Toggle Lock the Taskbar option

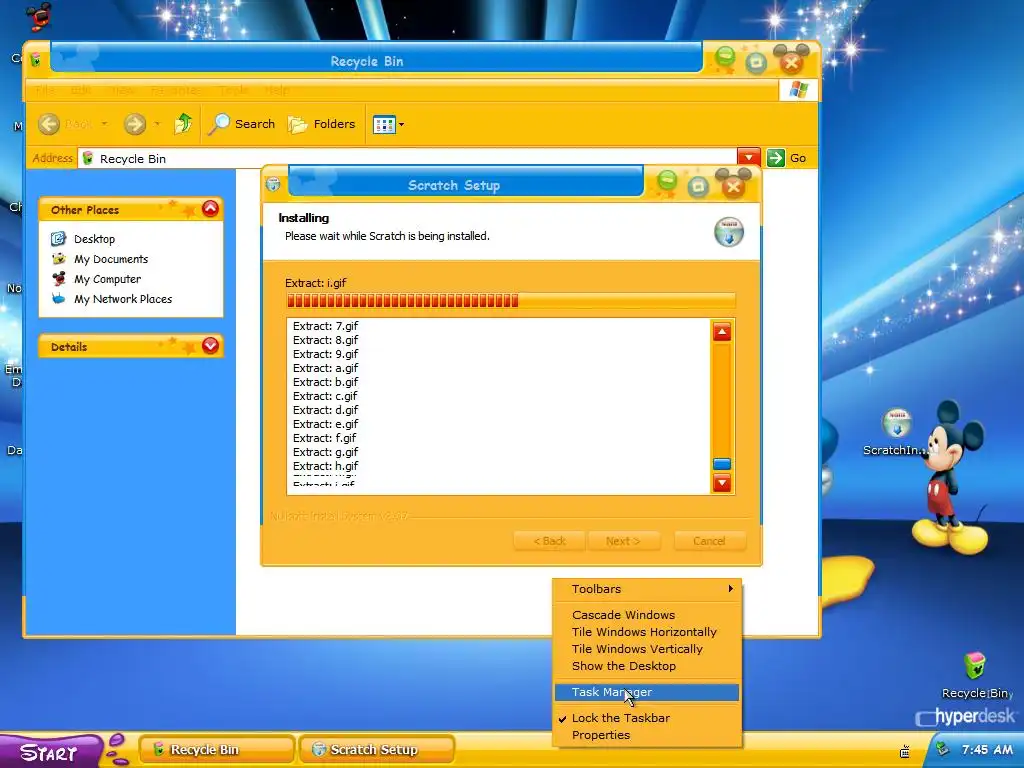[x=647, y=718]
